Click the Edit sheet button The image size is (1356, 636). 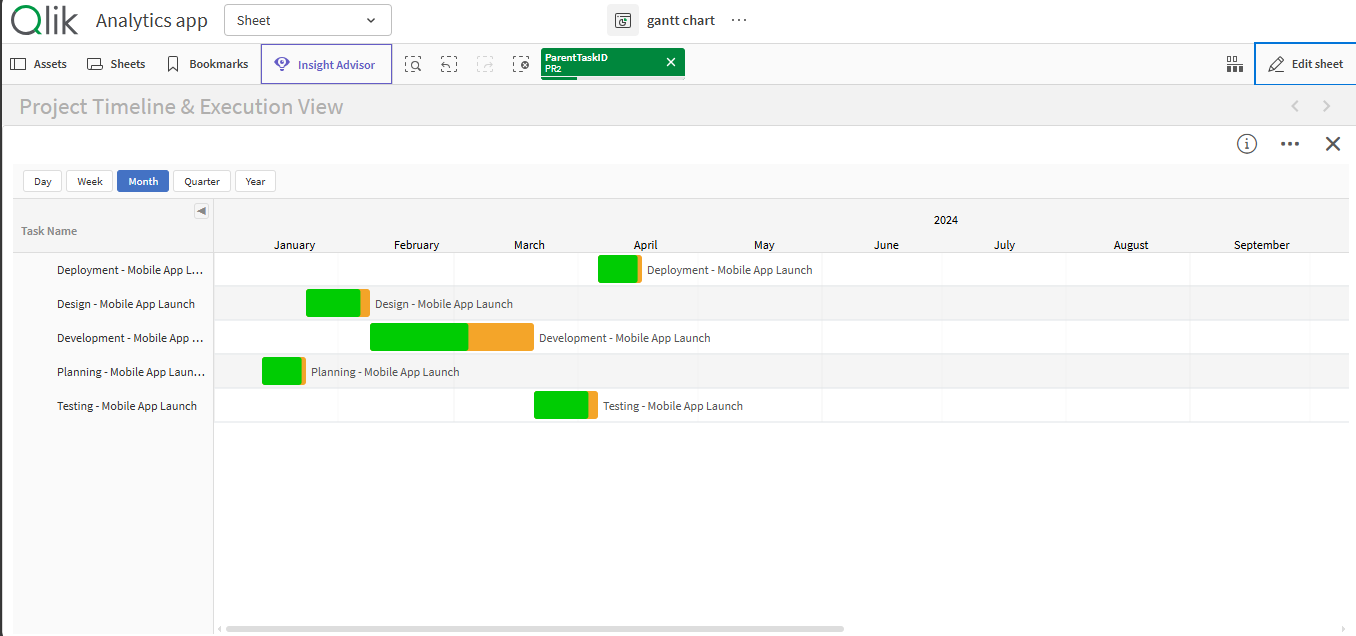point(1305,64)
